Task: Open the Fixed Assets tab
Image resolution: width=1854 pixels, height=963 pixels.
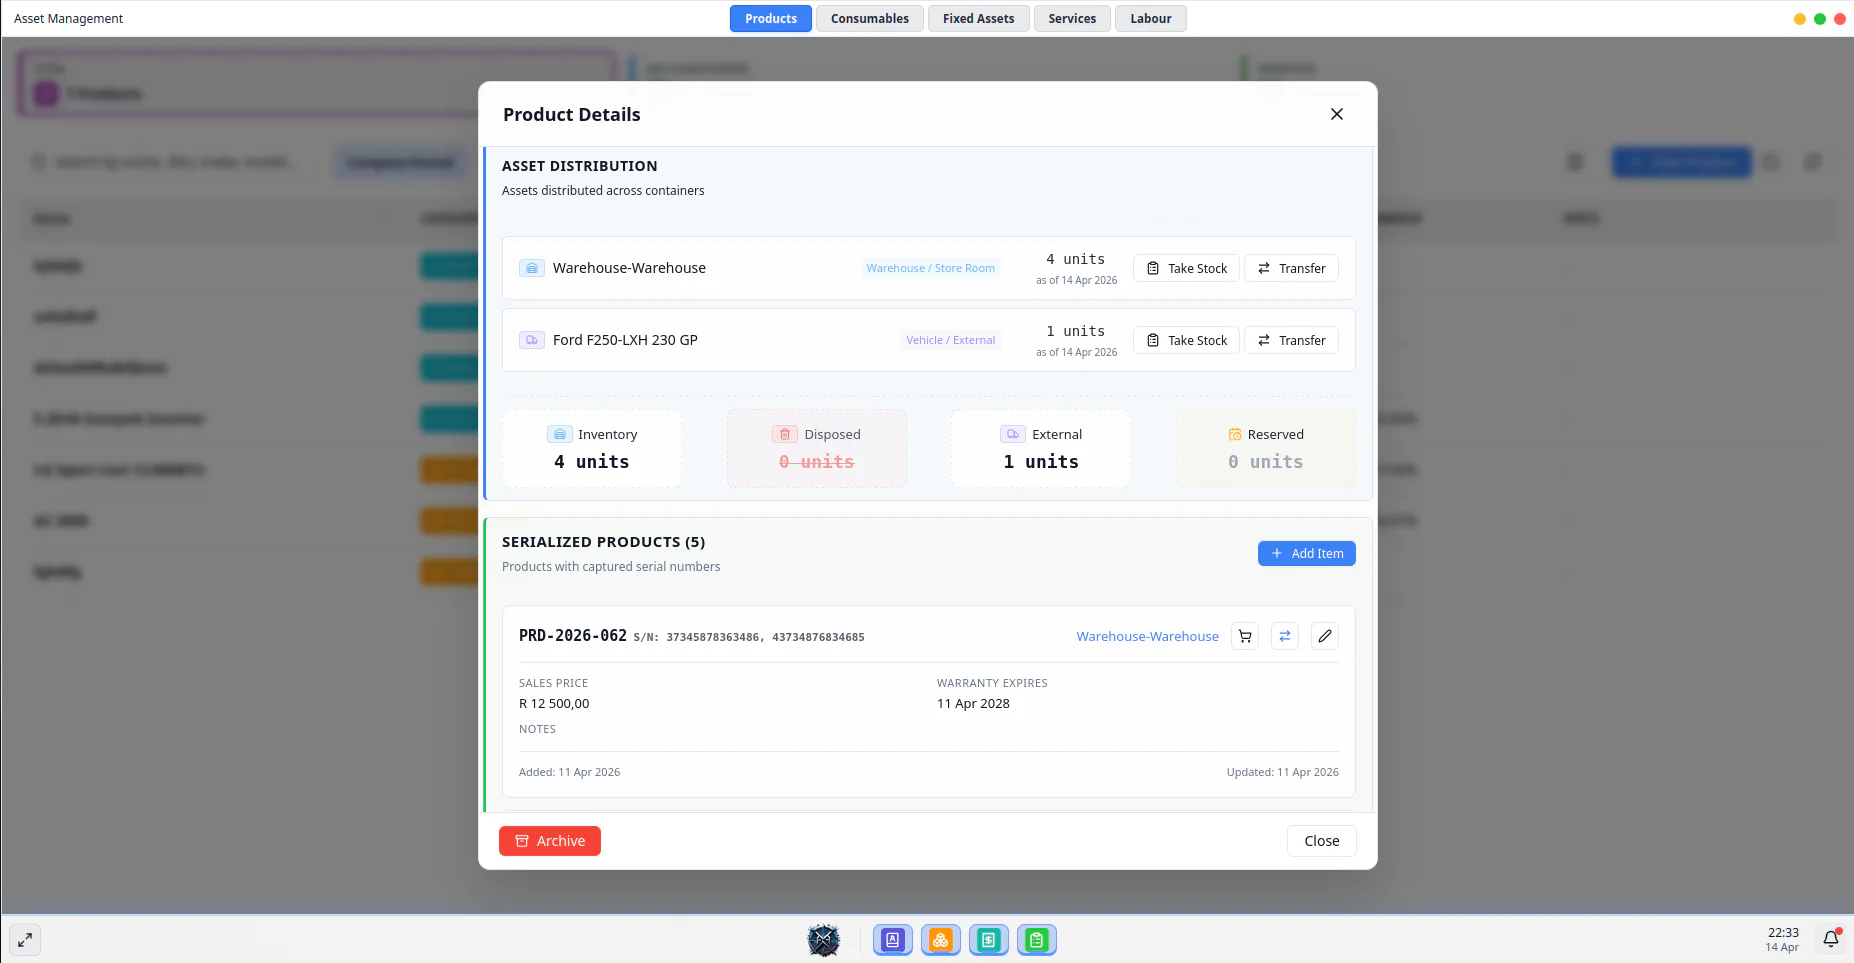Action: pyautogui.click(x=977, y=18)
